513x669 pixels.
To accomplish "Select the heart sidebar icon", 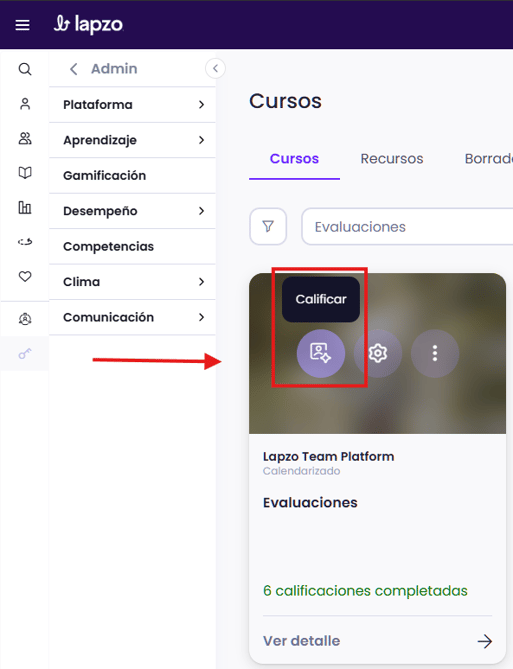I will (x=25, y=276).
